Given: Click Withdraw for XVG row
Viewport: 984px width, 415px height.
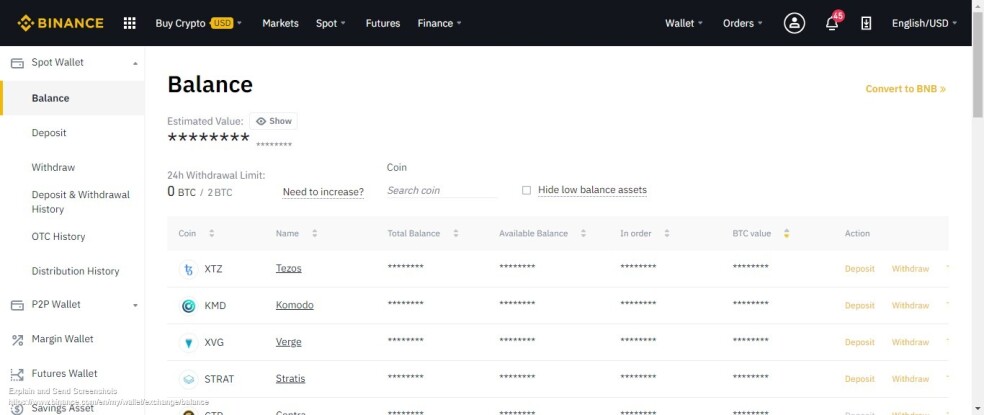Looking at the screenshot, I should [910, 342].
